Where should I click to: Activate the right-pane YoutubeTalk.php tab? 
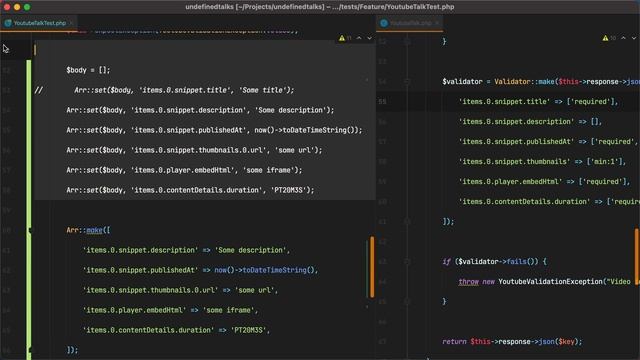(x=410, y=23)
